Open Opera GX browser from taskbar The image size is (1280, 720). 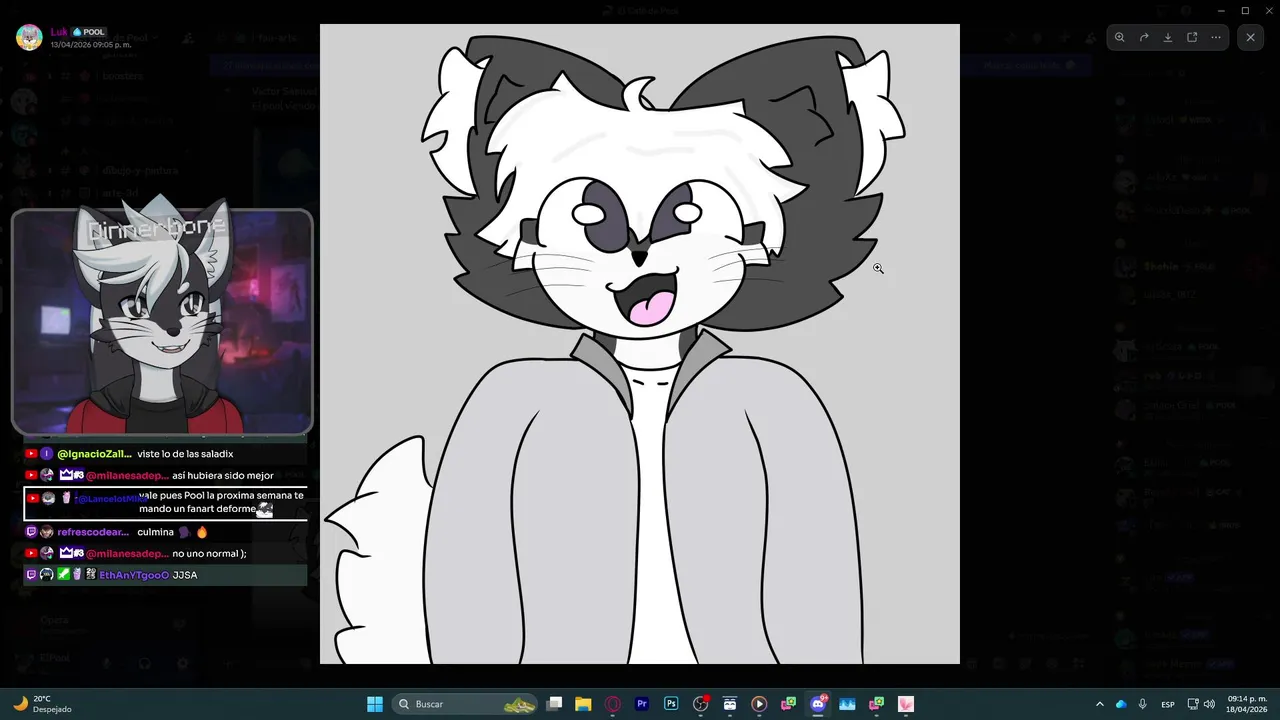pos(613,704)
